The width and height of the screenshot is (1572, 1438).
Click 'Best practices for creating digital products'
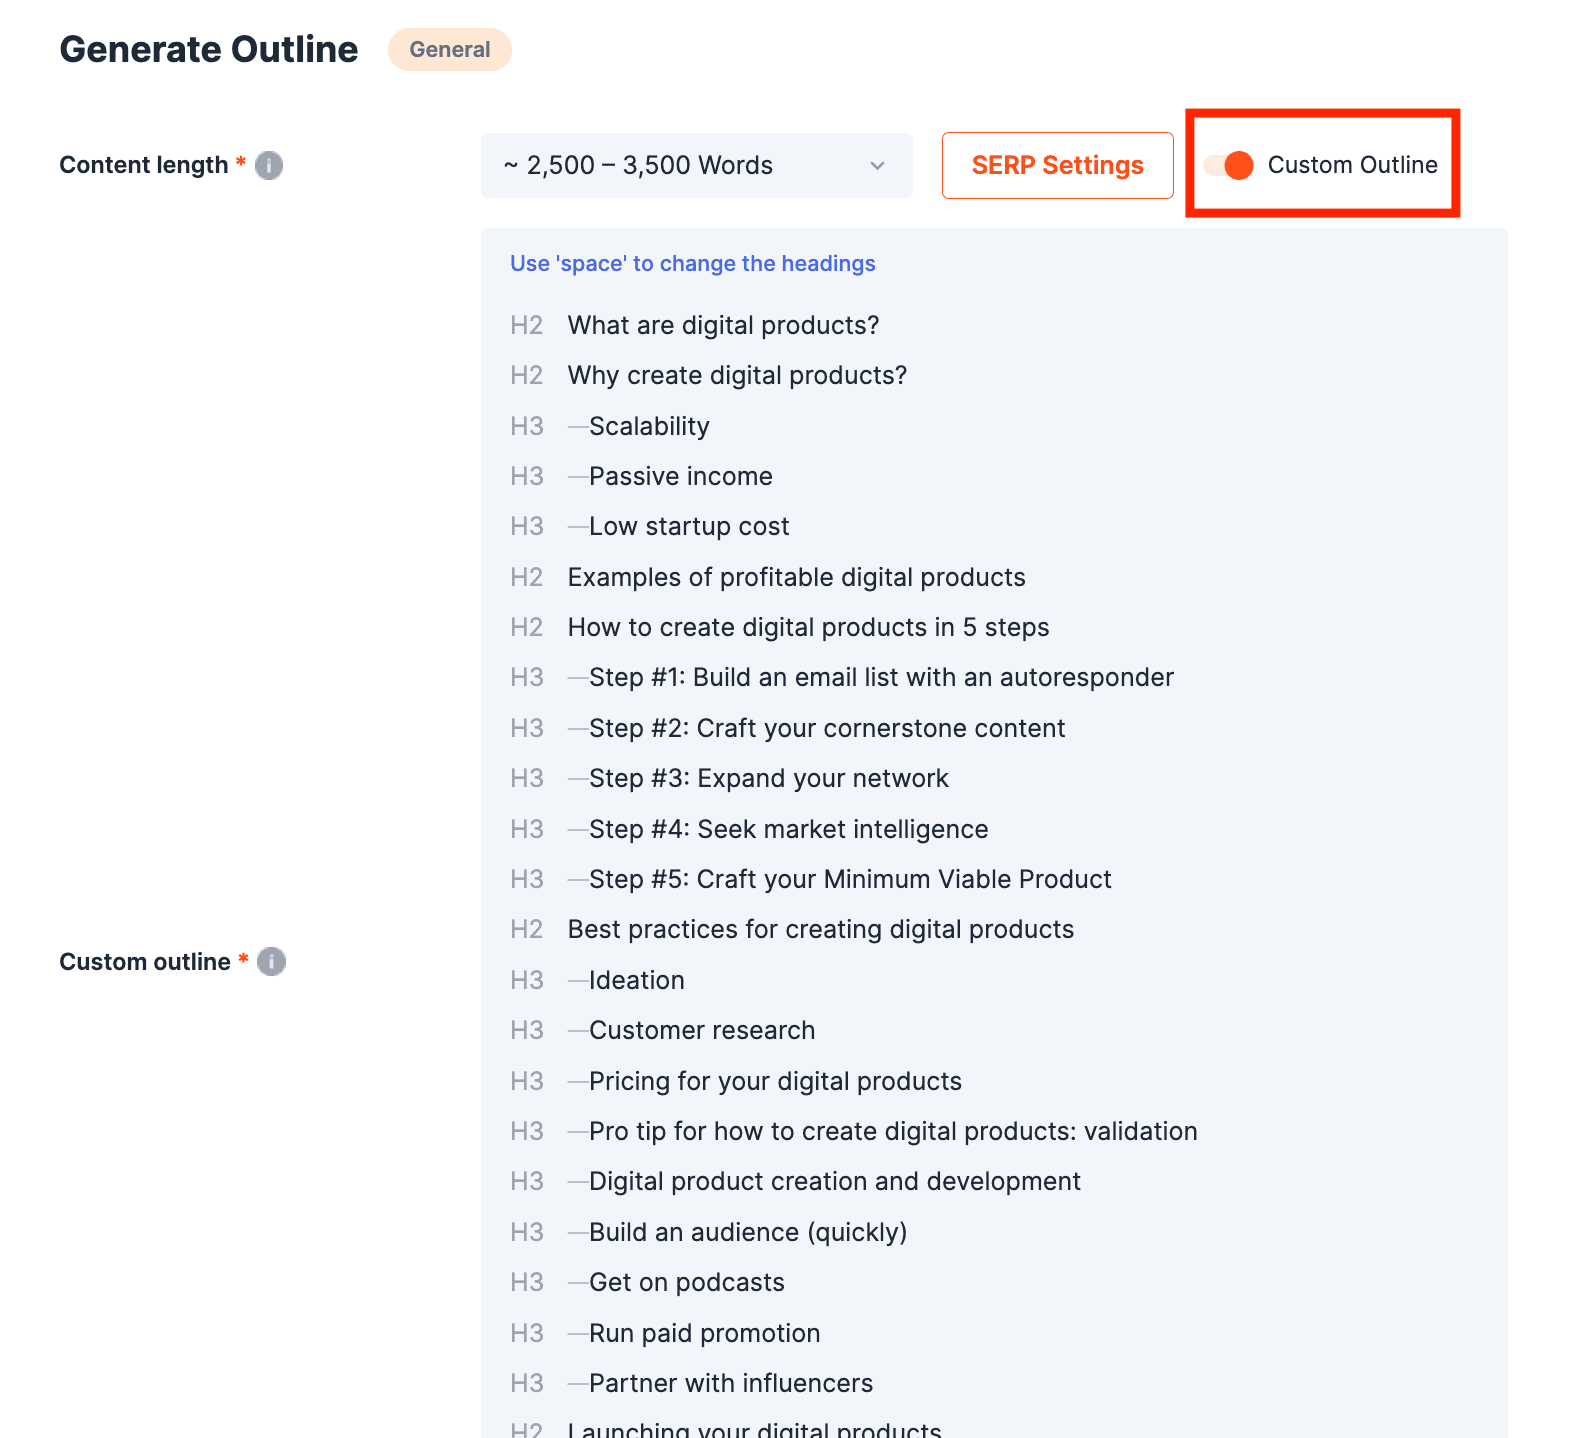pos(820,929)
